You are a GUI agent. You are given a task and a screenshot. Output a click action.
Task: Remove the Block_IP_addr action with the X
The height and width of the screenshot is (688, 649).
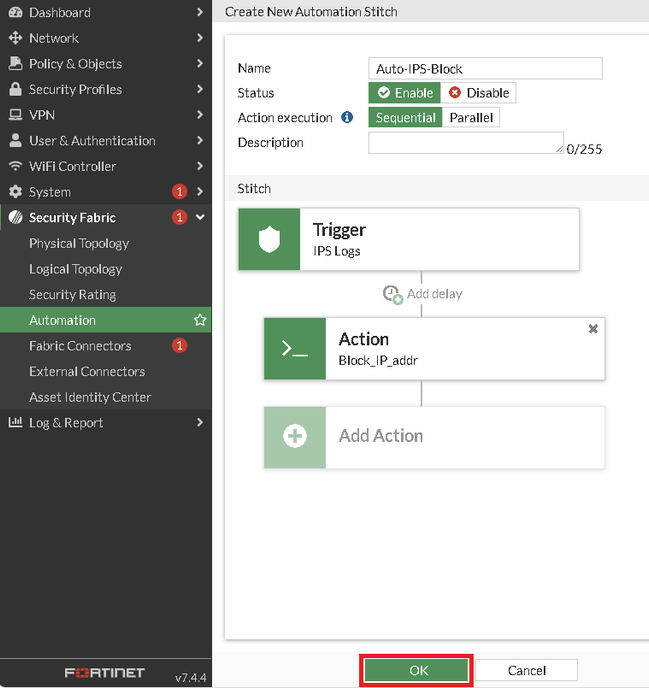tap(593, 329)
